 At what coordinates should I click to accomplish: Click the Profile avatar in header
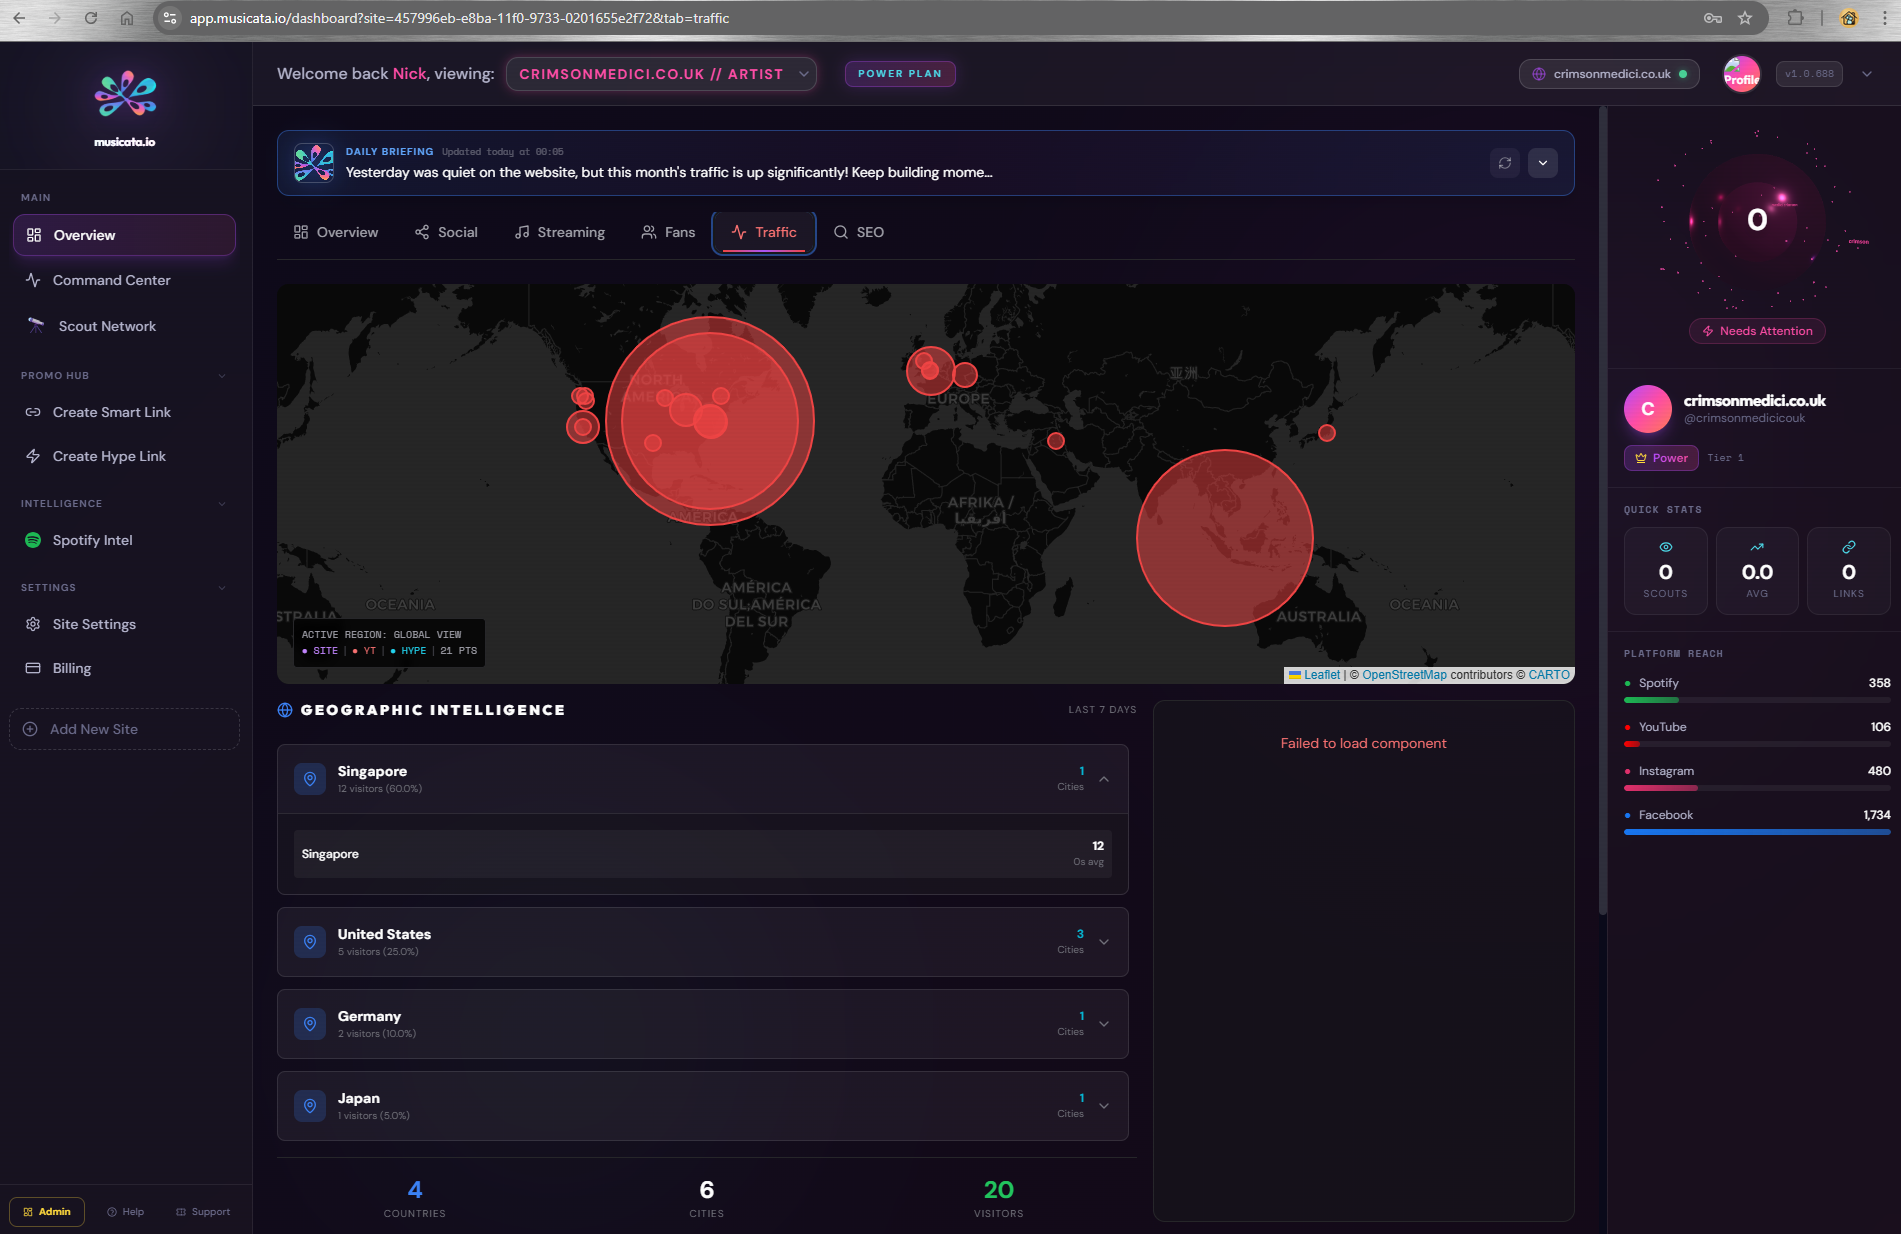click(1741, 74)
